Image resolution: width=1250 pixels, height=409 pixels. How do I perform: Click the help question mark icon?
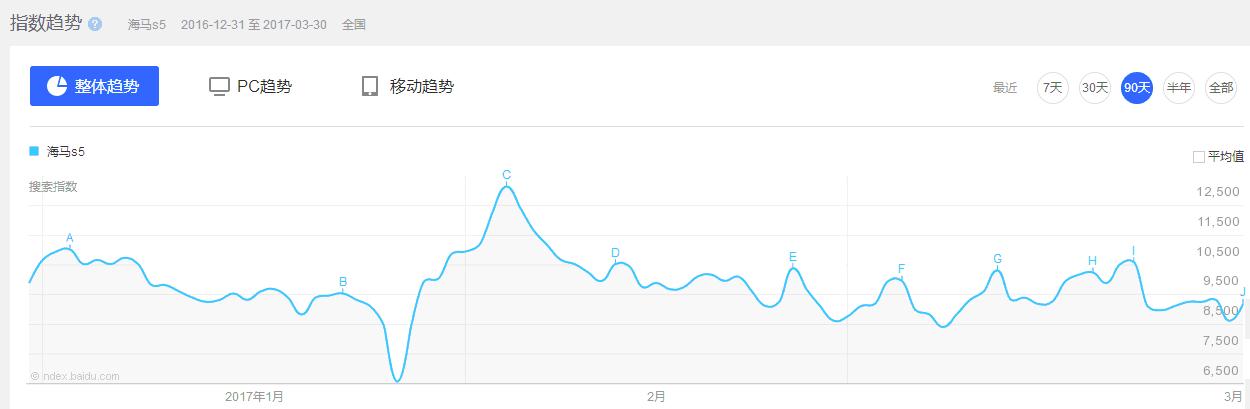95,24
